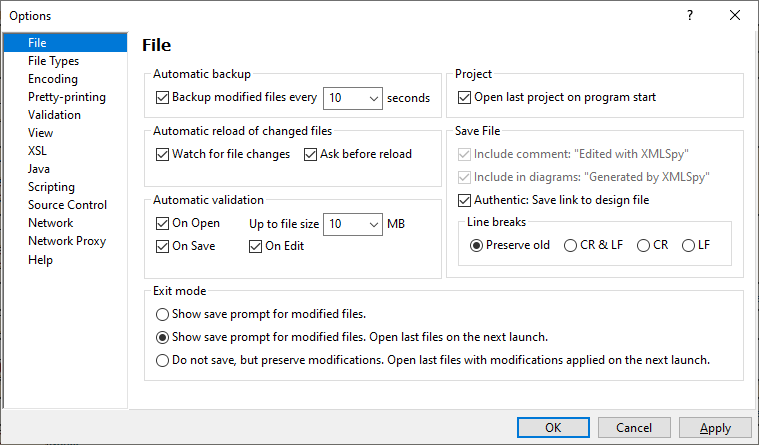Viewport: 759px width, 445px height.
Task: Open the Encoding options page
Action: pos(53,79)
